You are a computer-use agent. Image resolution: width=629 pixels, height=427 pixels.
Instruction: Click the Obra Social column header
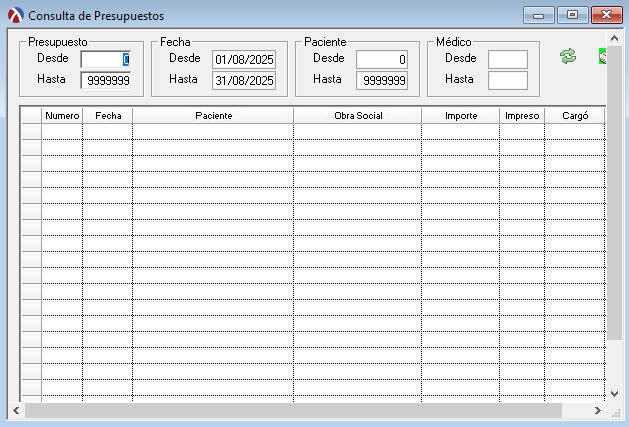pyautogui.click(x=357, y=116)
